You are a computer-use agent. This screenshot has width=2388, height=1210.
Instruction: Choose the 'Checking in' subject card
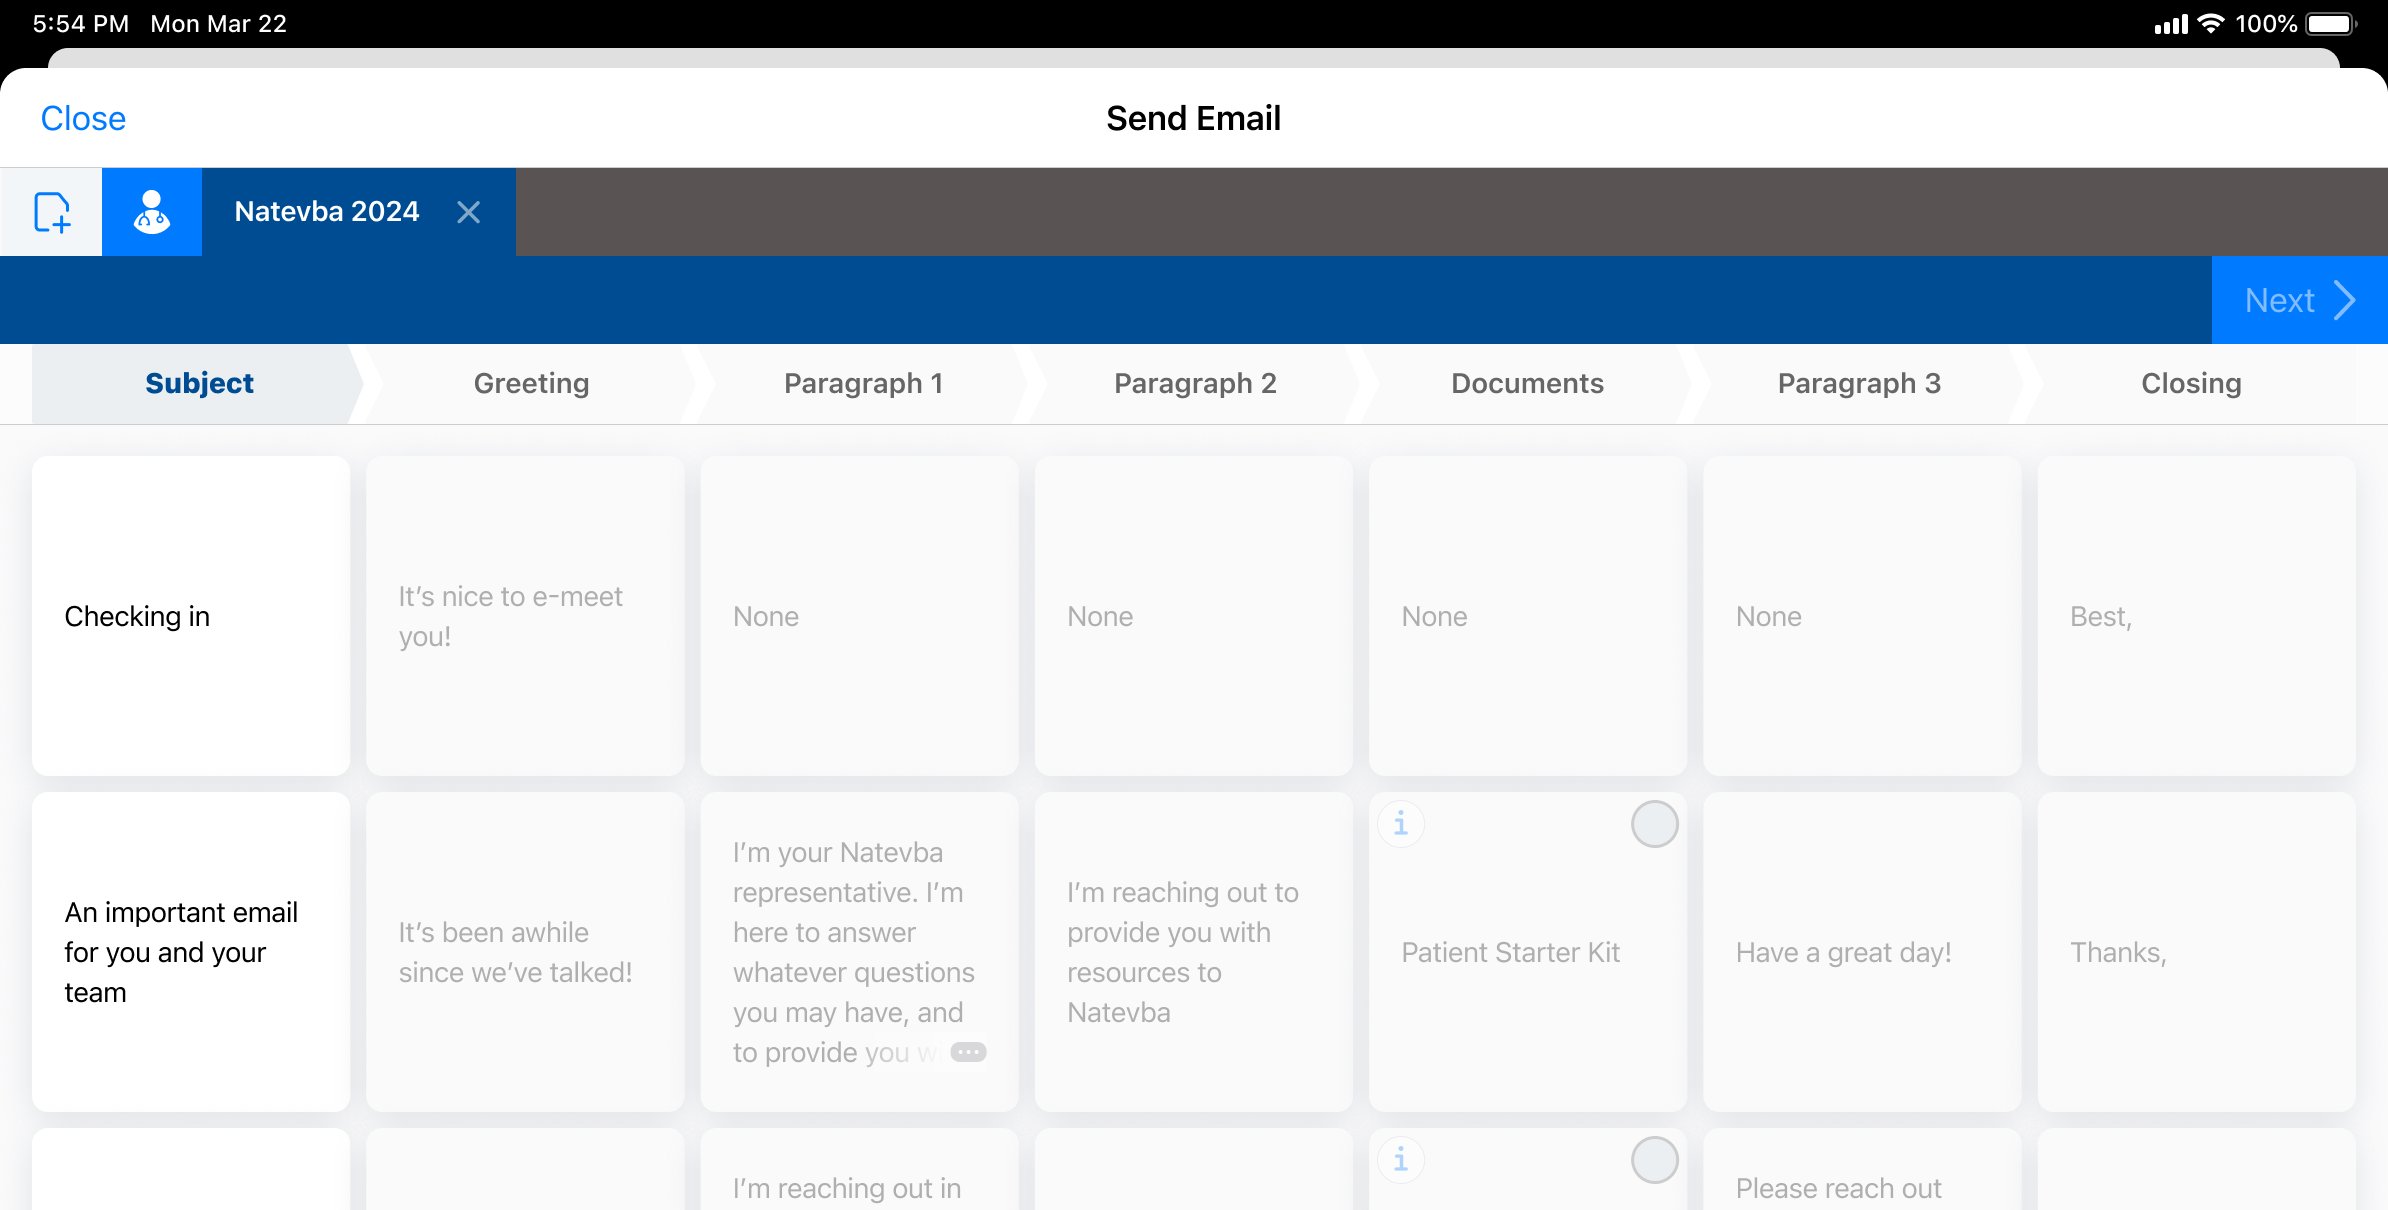point(191,616)
